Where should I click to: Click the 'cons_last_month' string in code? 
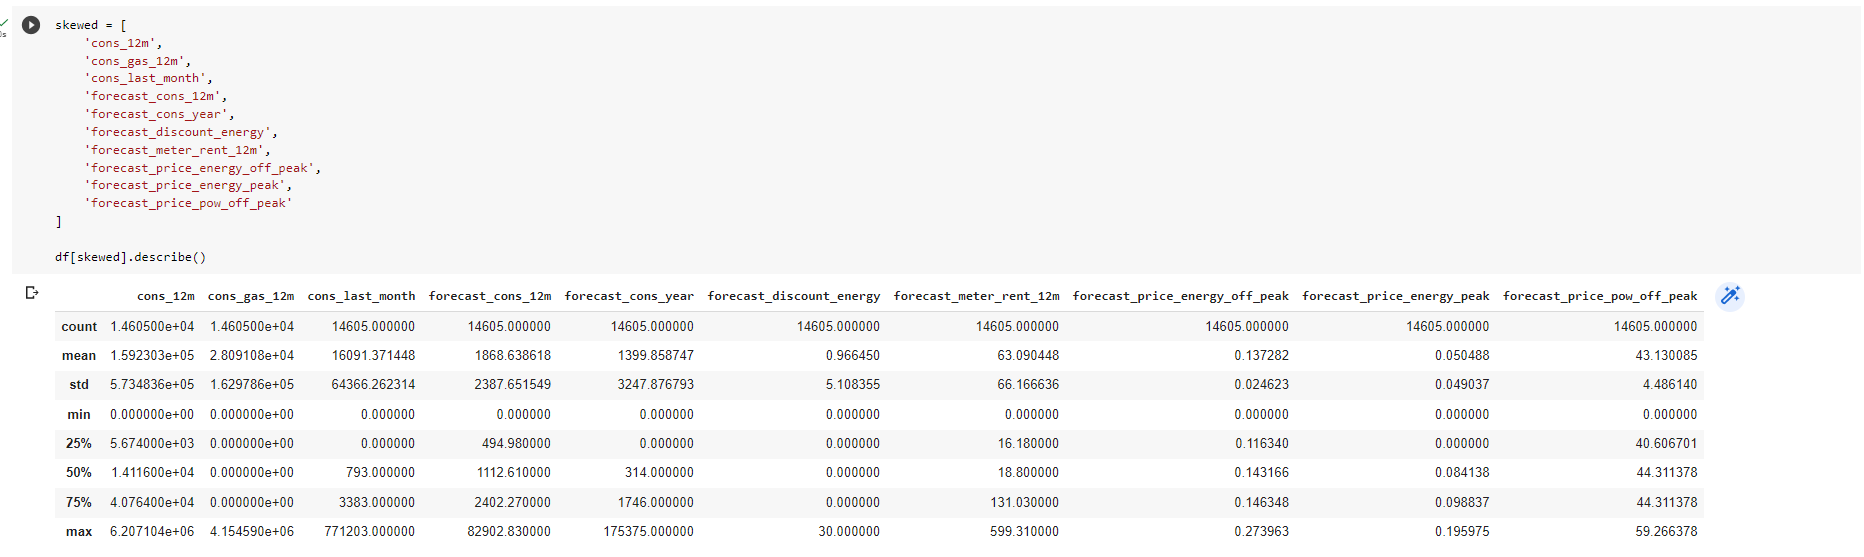[147, 78]
